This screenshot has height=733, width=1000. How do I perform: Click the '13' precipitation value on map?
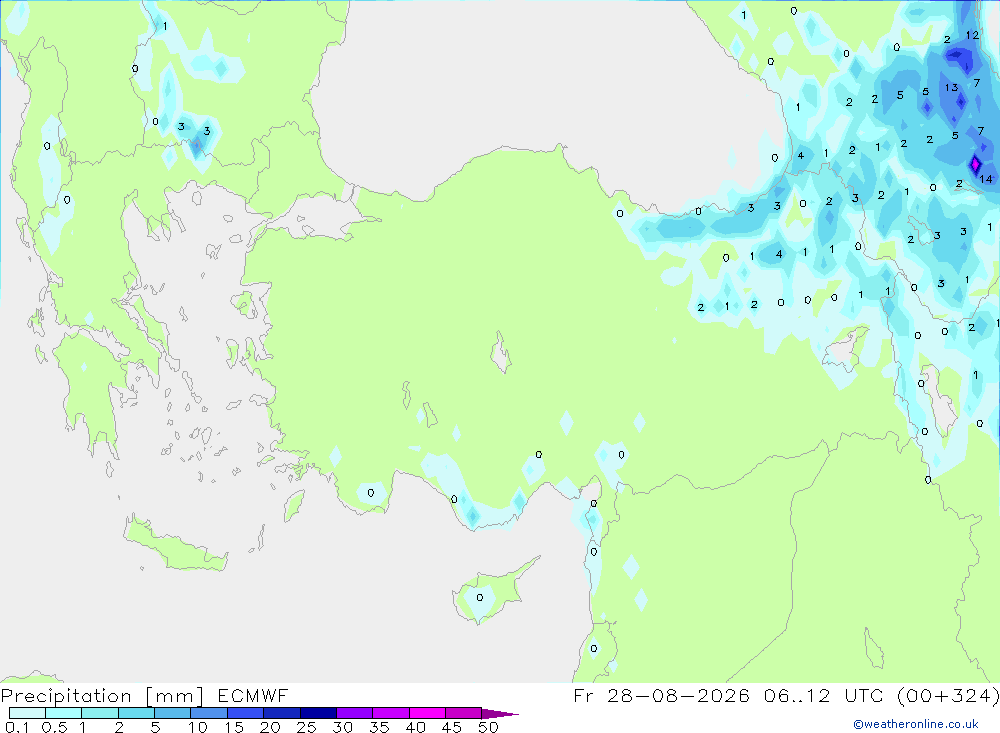(x=952, y=87)
